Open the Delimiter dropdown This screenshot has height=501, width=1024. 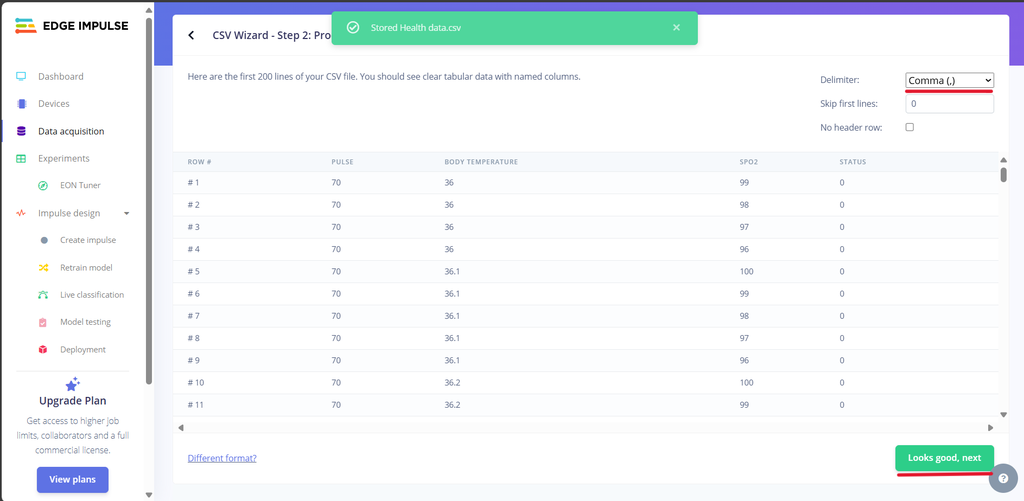click(950, 80)
